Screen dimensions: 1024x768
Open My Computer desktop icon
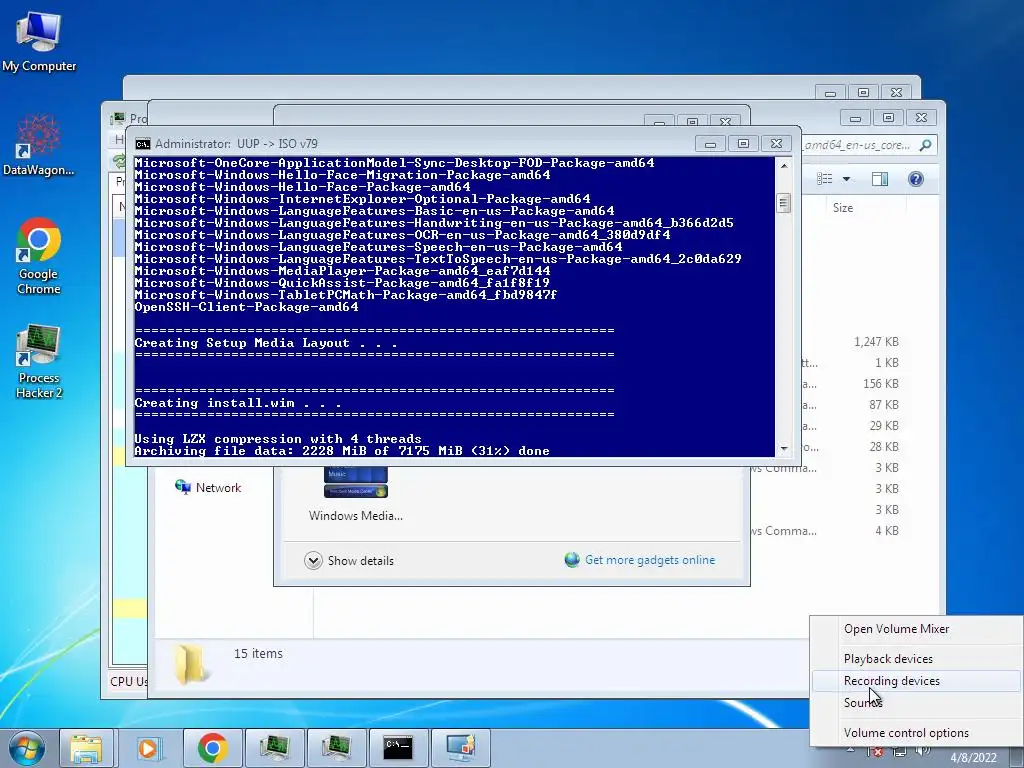click(x=39, y=40)
